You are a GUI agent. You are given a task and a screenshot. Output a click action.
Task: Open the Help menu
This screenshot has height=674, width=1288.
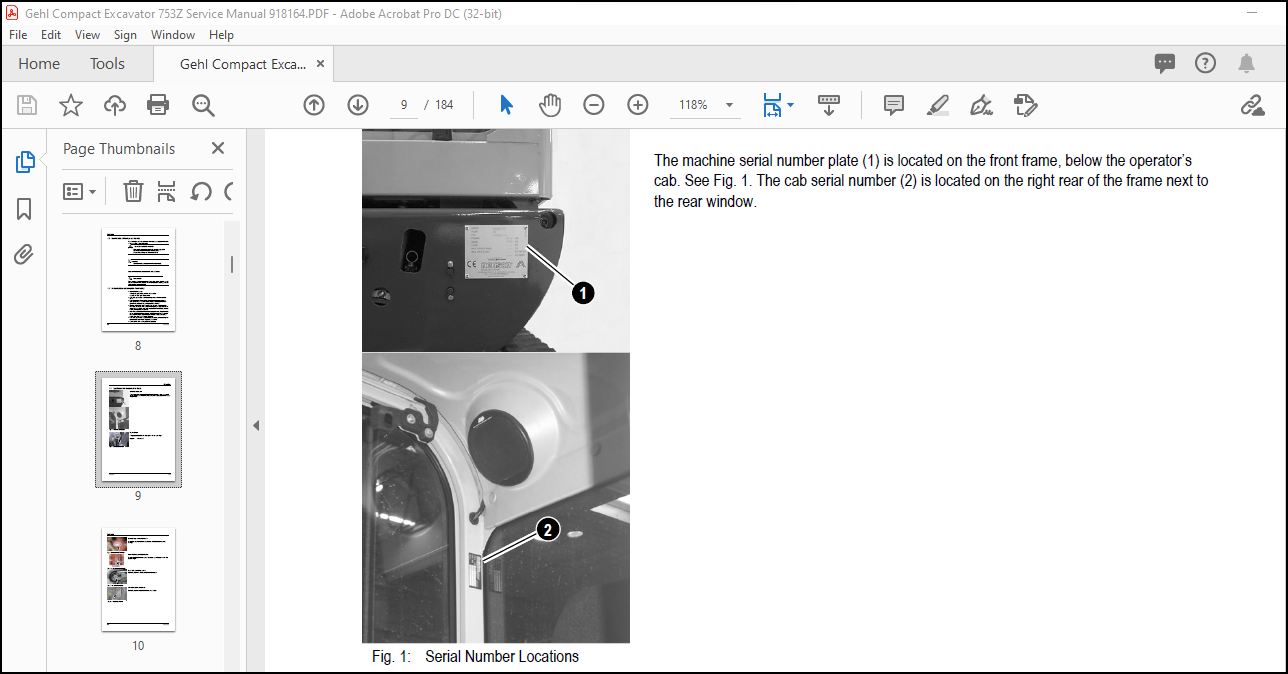click(x=221, y=35)
